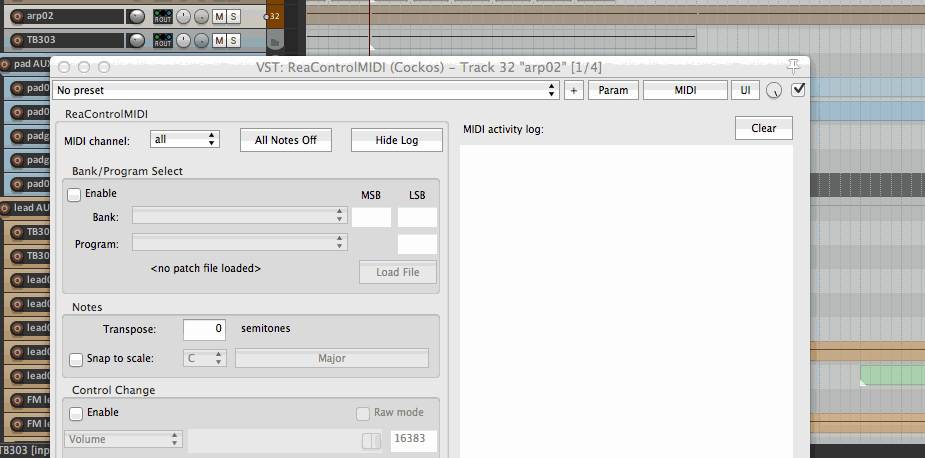Click the TB303 track width knob
This screenshot has height=458, width=925.
[x=202, y=40]
